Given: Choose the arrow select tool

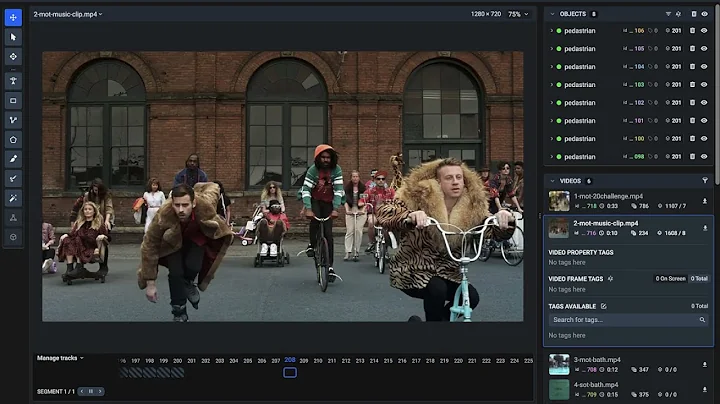Looking at the screenshot, I should point(13,37).
